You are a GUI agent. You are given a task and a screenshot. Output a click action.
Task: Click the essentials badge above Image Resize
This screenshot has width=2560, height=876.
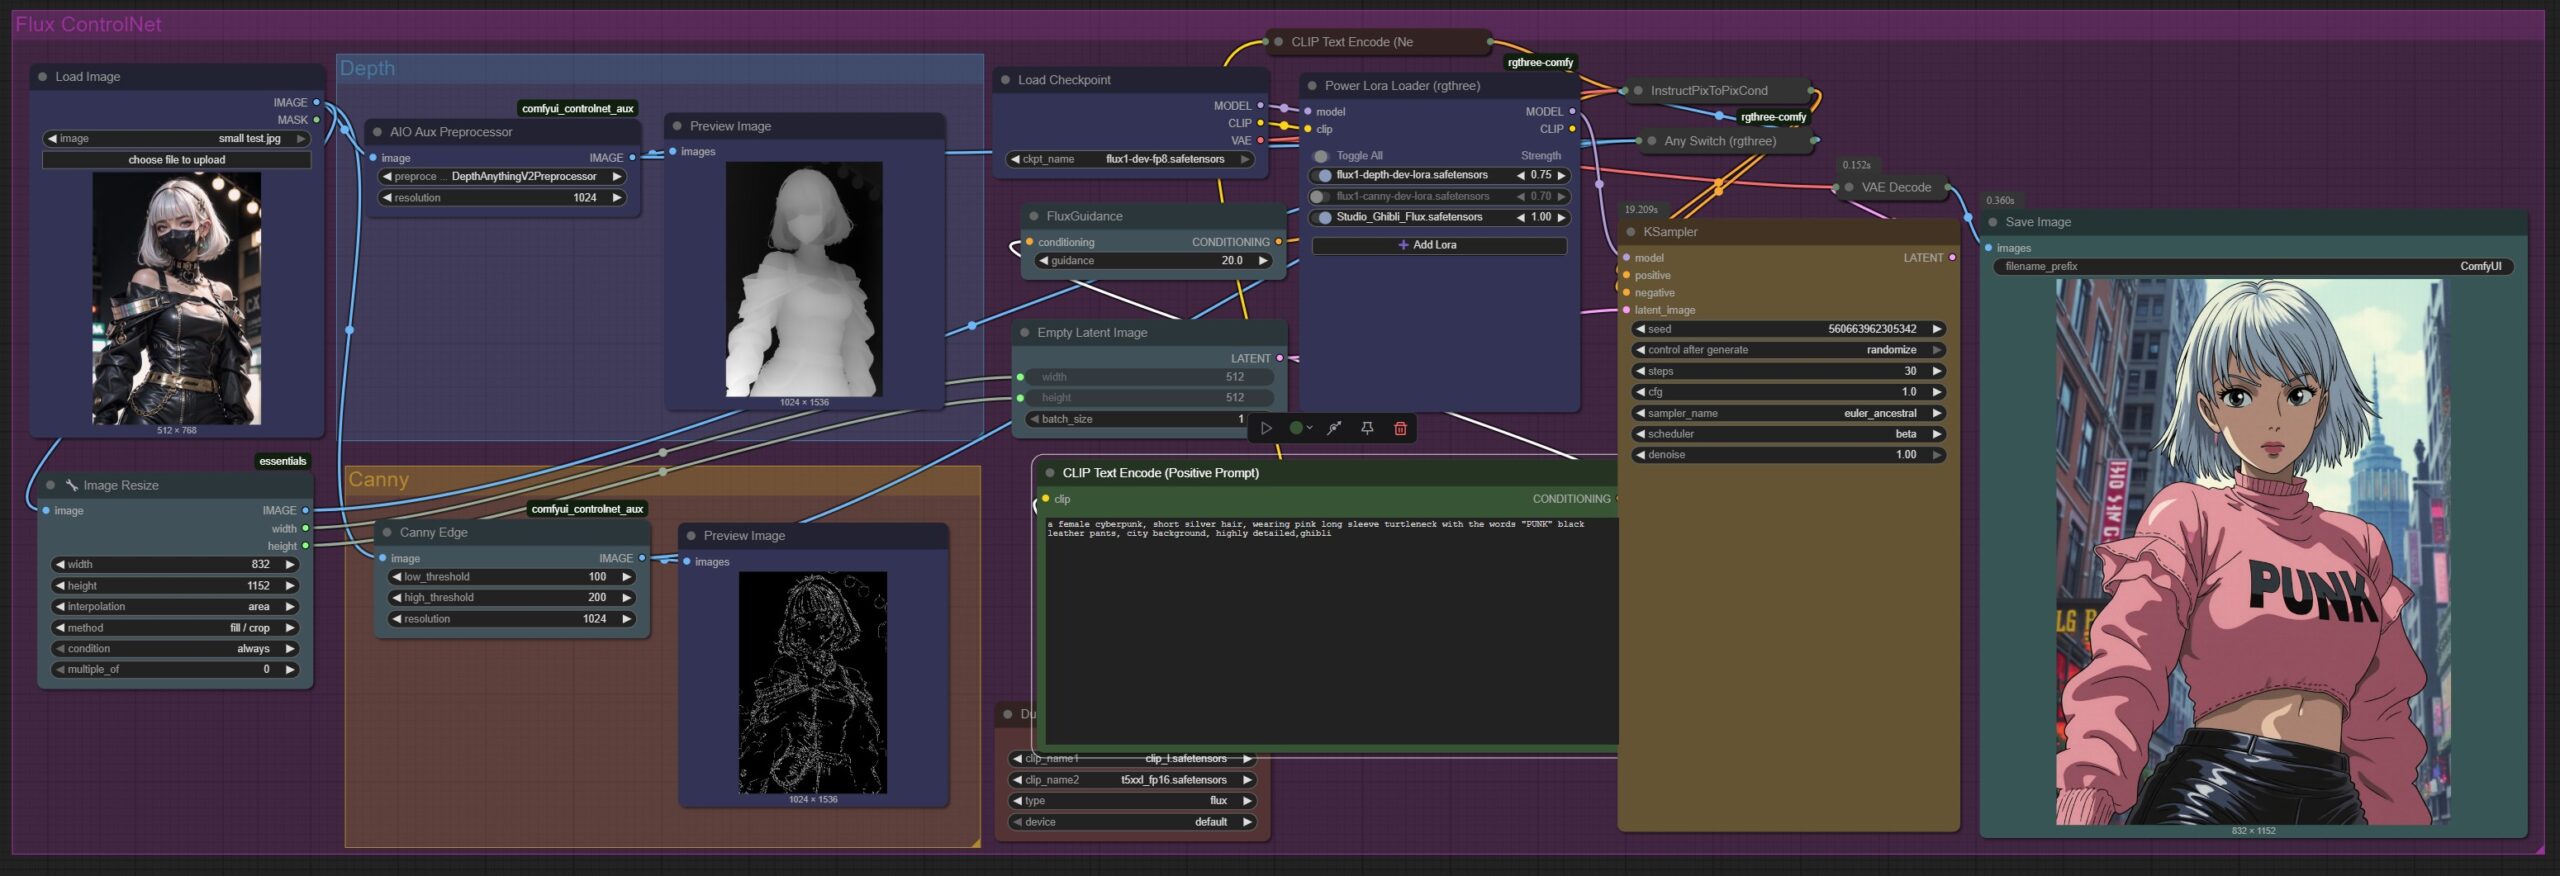[282, 461]
